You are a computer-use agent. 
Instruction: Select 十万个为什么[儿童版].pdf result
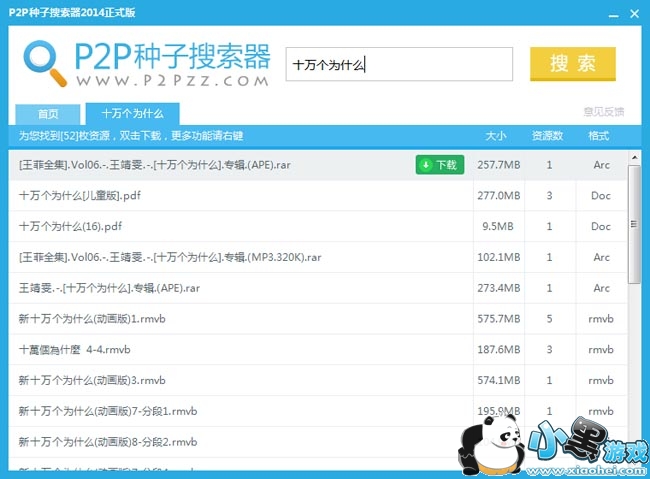(318, 195)
